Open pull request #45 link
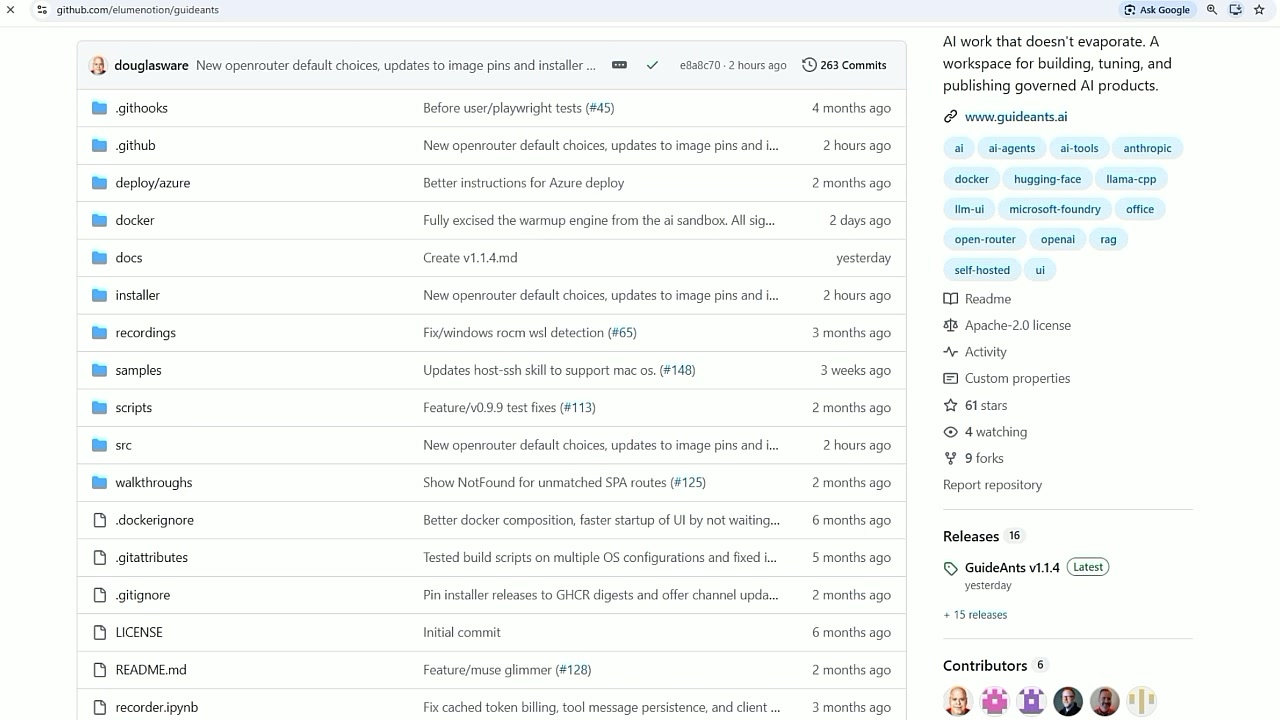Viewport: 1280px width, 720px height. (600, 108)
